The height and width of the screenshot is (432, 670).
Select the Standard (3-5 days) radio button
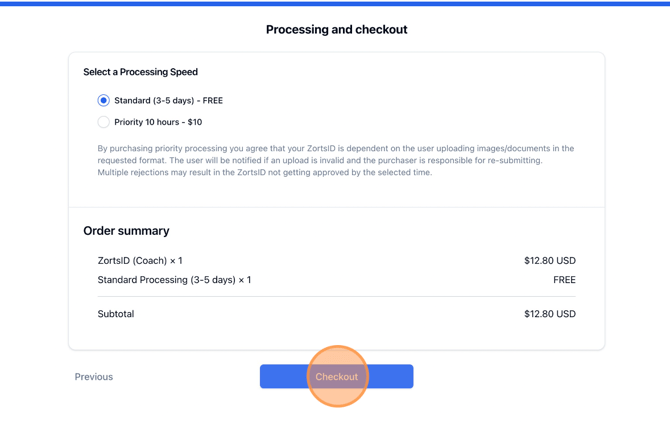pyautogui.click(x=103, y=100)
